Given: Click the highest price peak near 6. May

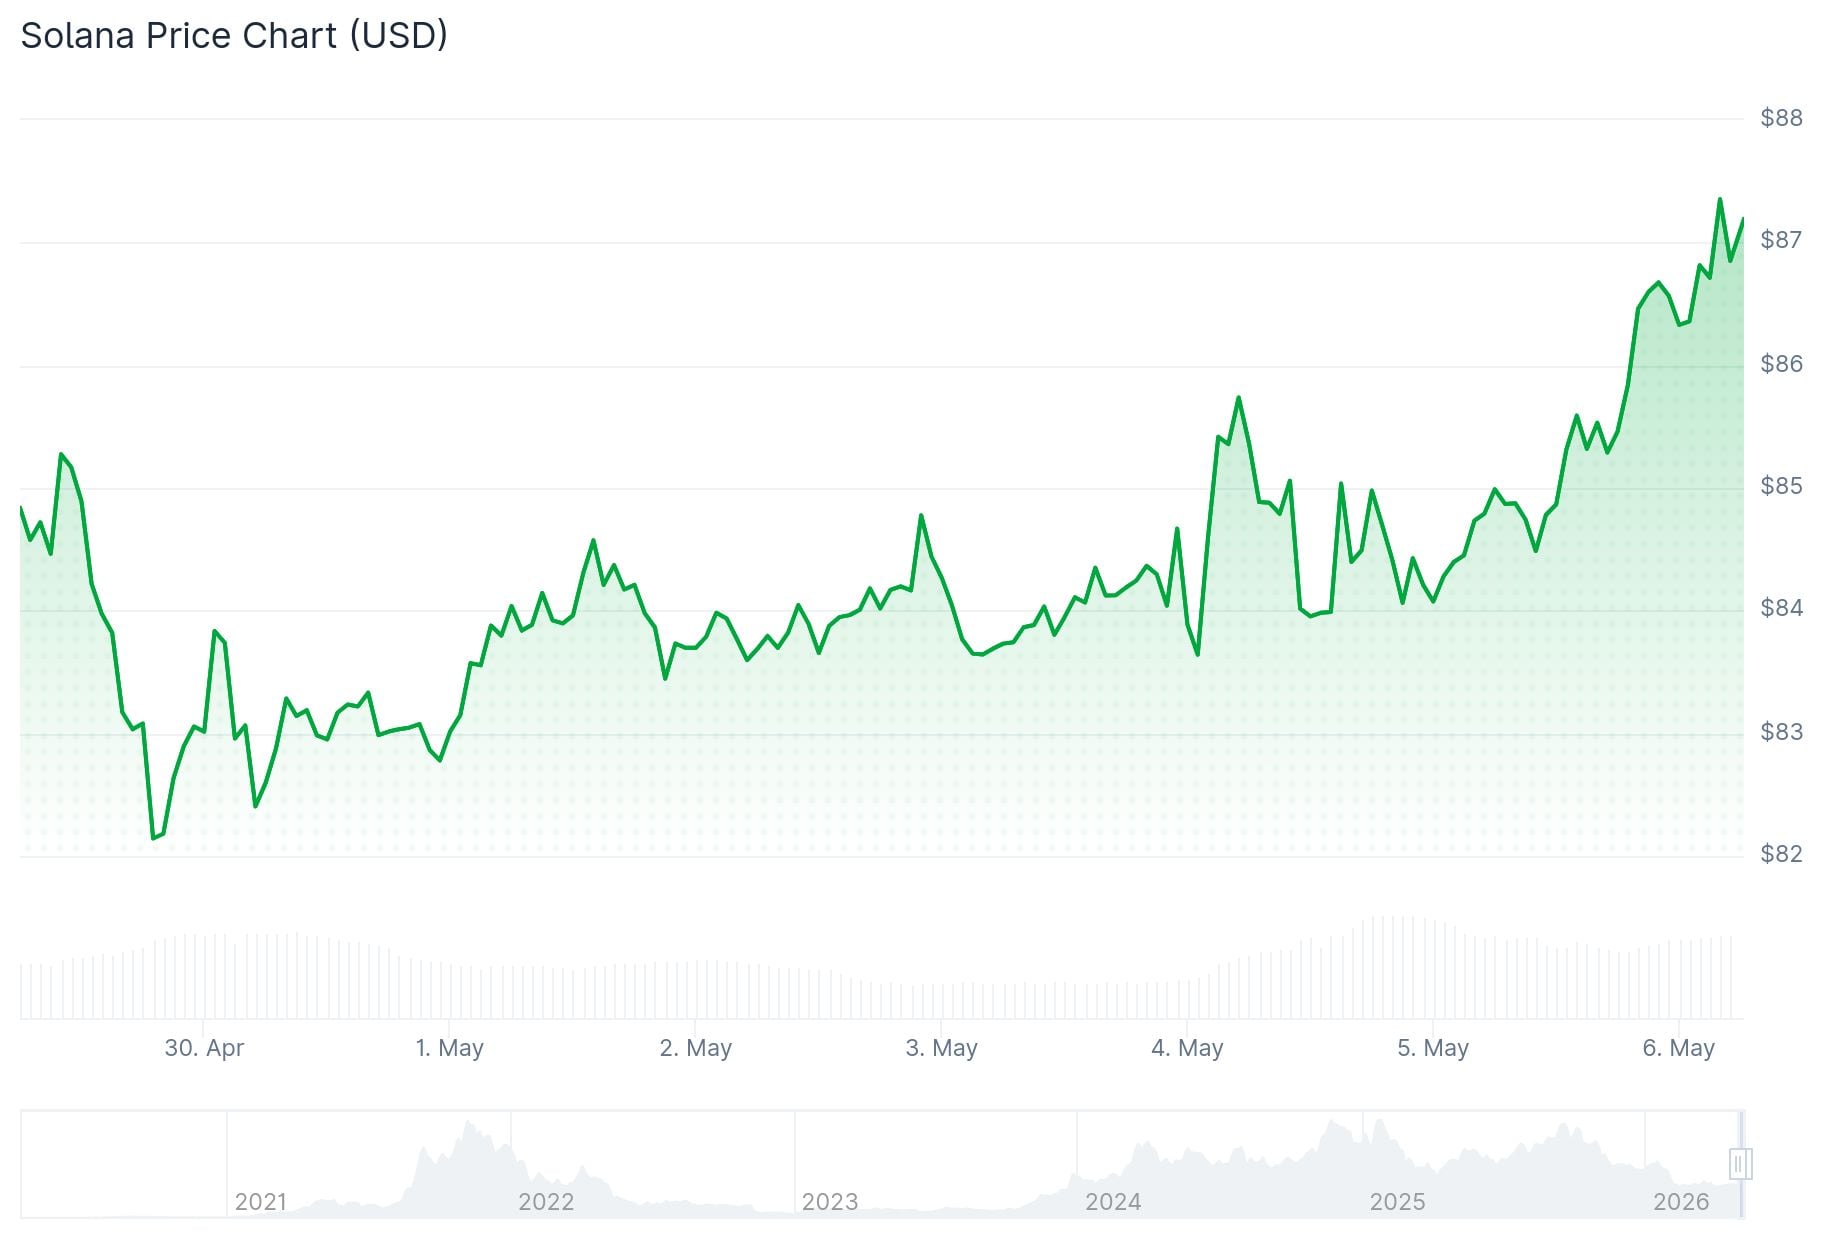Looking at the screenshot, I should point(1720,199).
